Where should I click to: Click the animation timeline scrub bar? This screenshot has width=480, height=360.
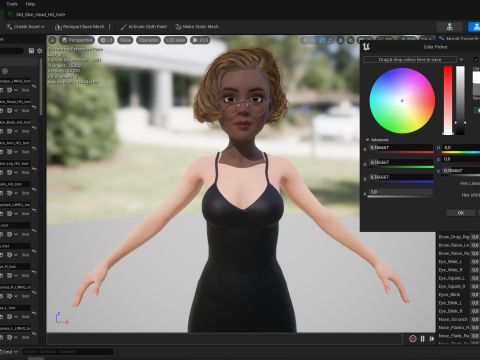point(225,339)
